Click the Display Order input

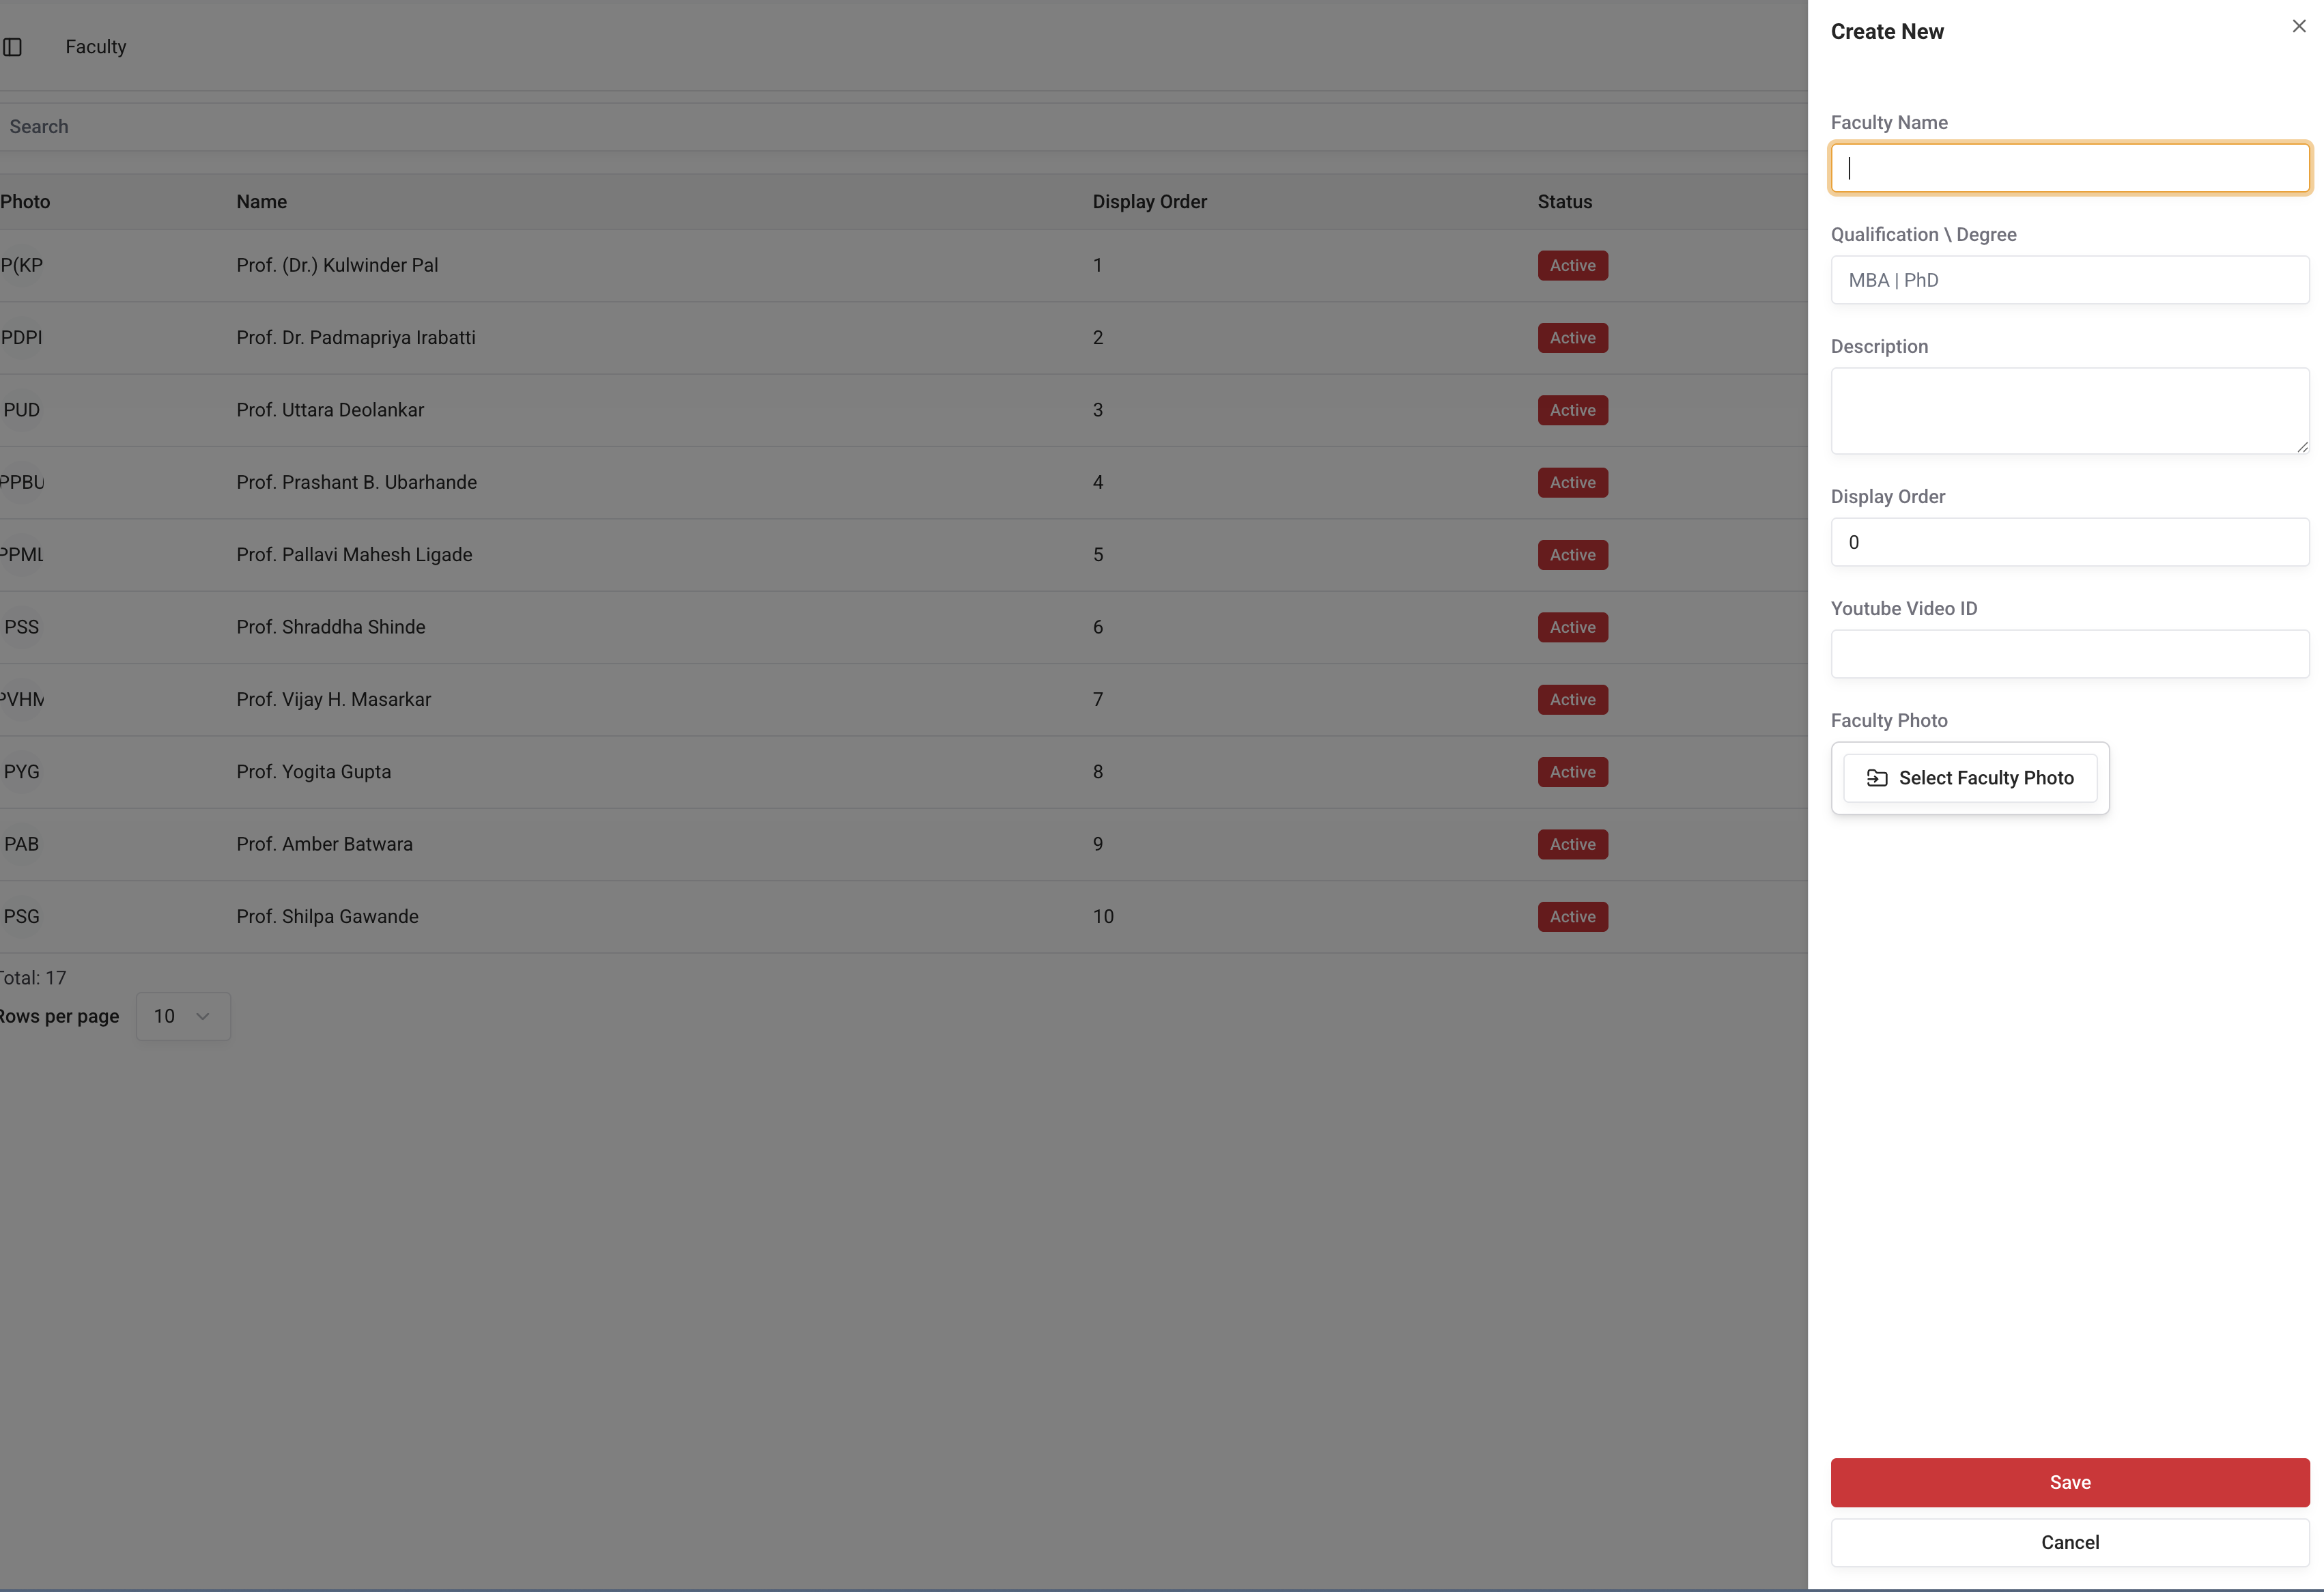click(2069, 542)
